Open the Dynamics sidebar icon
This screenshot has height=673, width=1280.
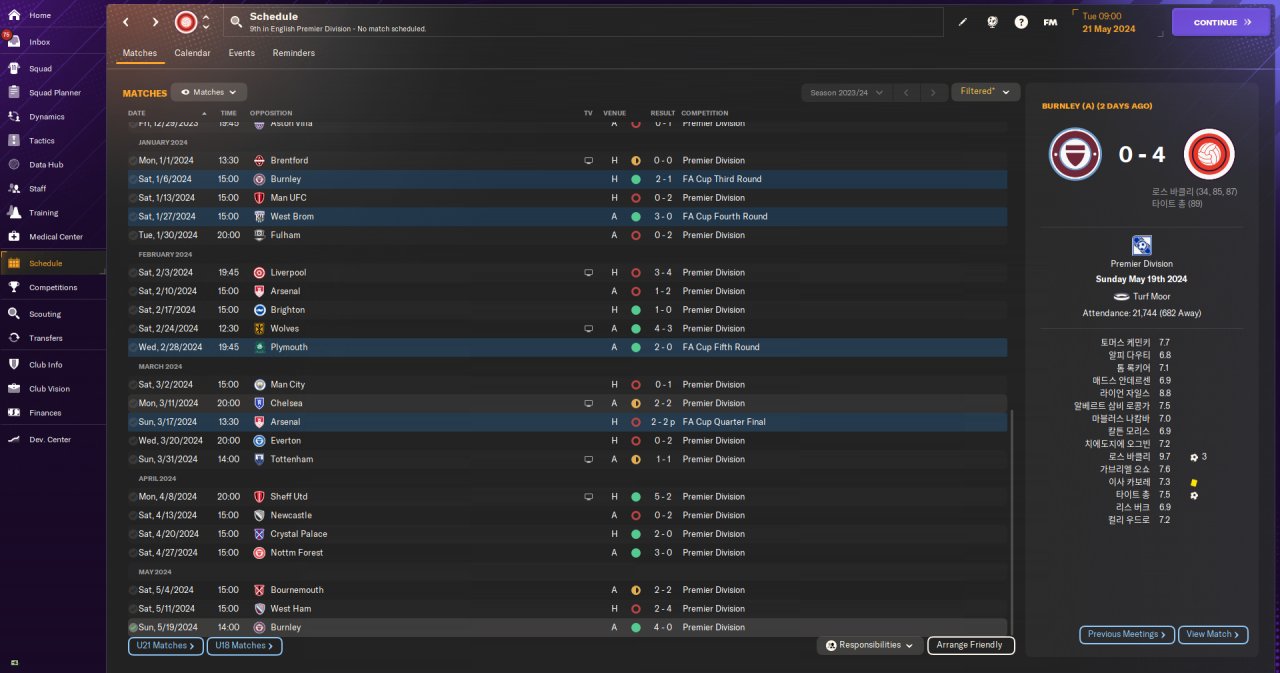(14, 116)
